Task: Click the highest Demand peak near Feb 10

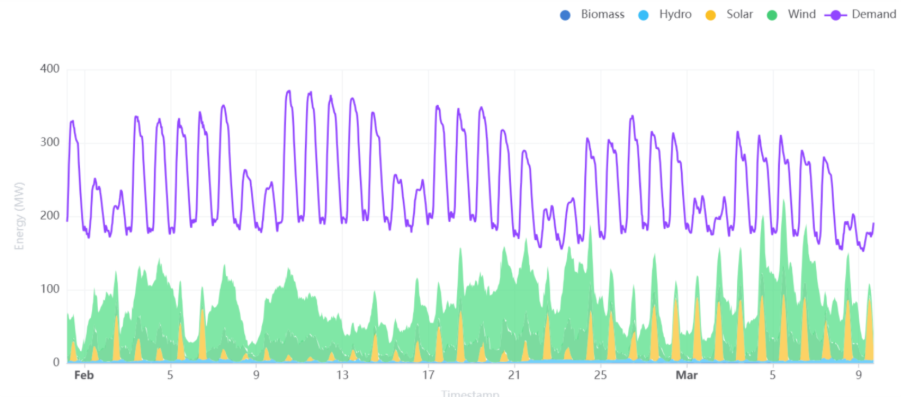Action: 288,91
